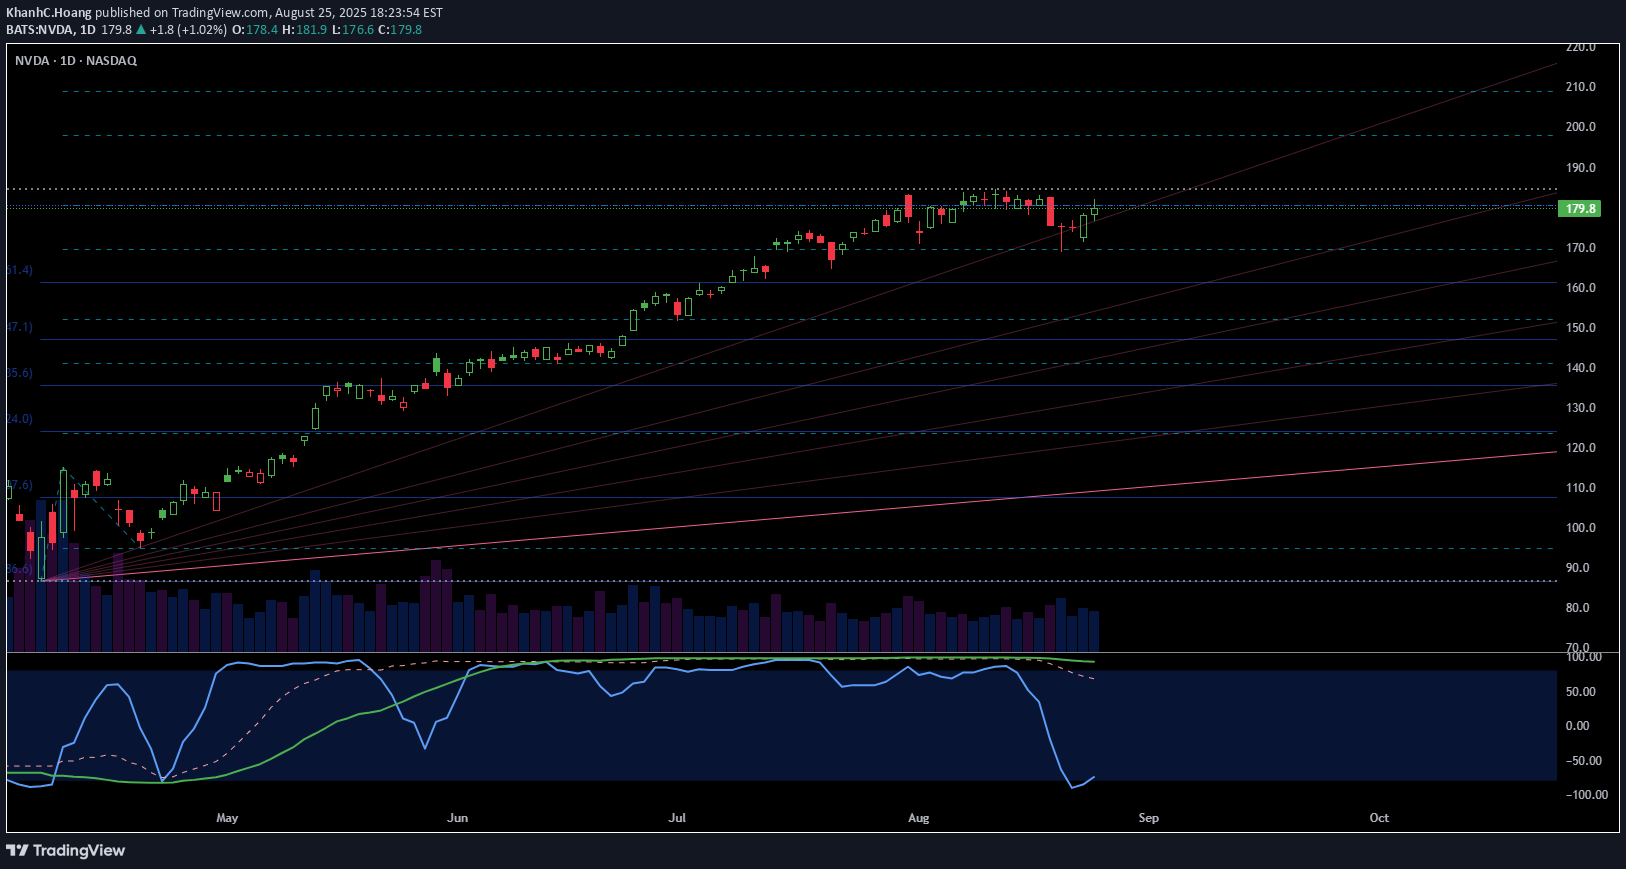Screen dimensions: 1626x869
Task: Click the 0.00 oscillator axis label
Action: tap(1578, 726)
